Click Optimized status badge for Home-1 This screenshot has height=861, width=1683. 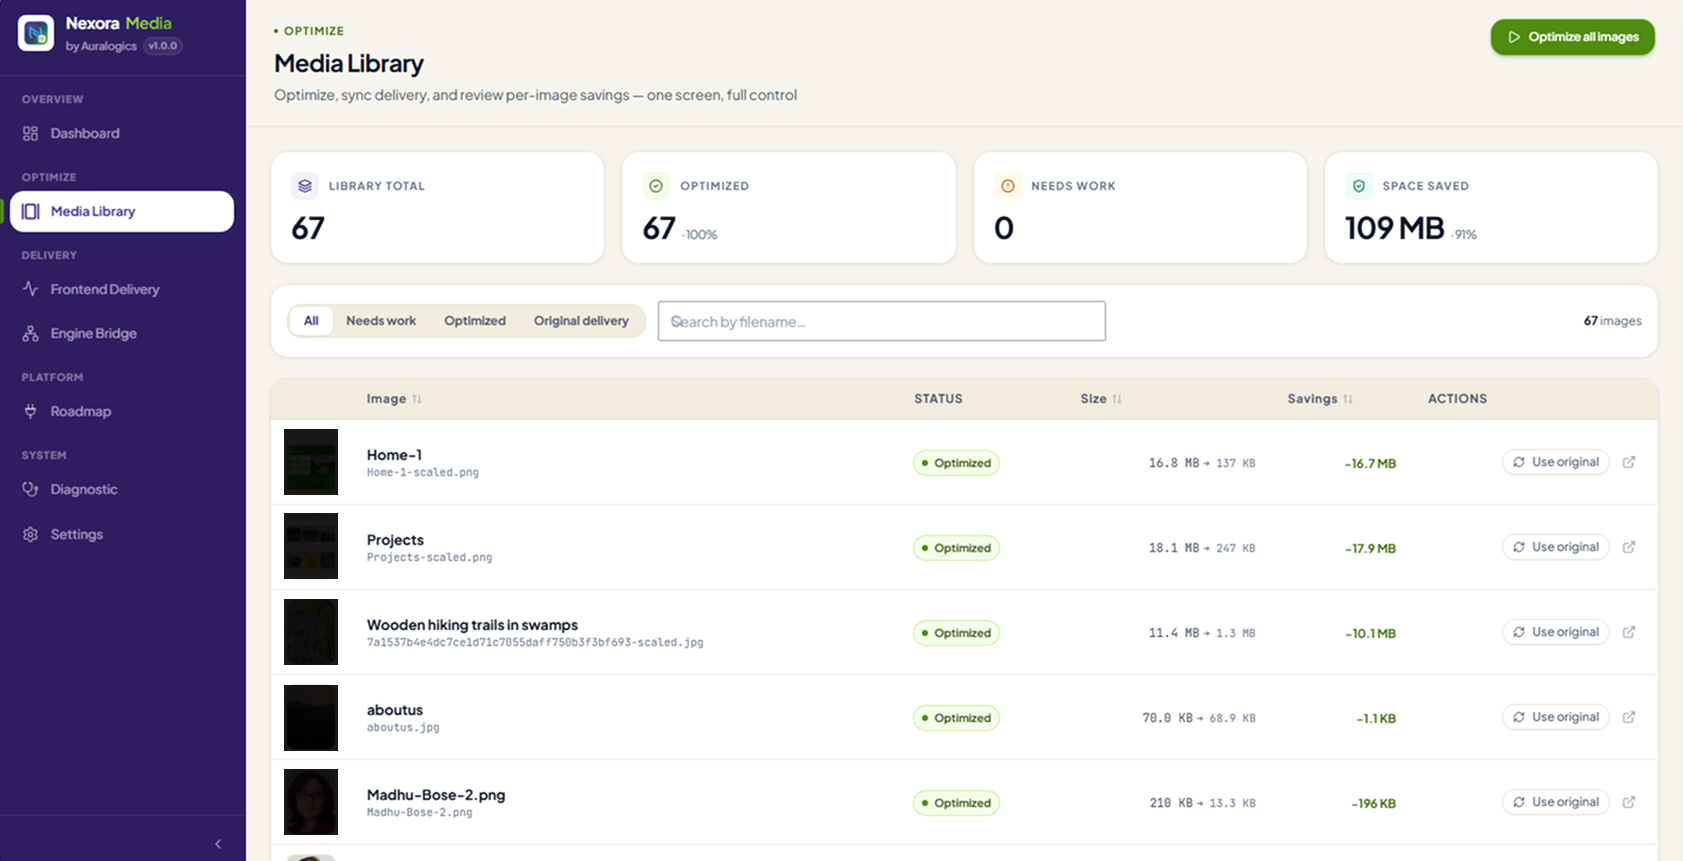(x=956, y=463)
